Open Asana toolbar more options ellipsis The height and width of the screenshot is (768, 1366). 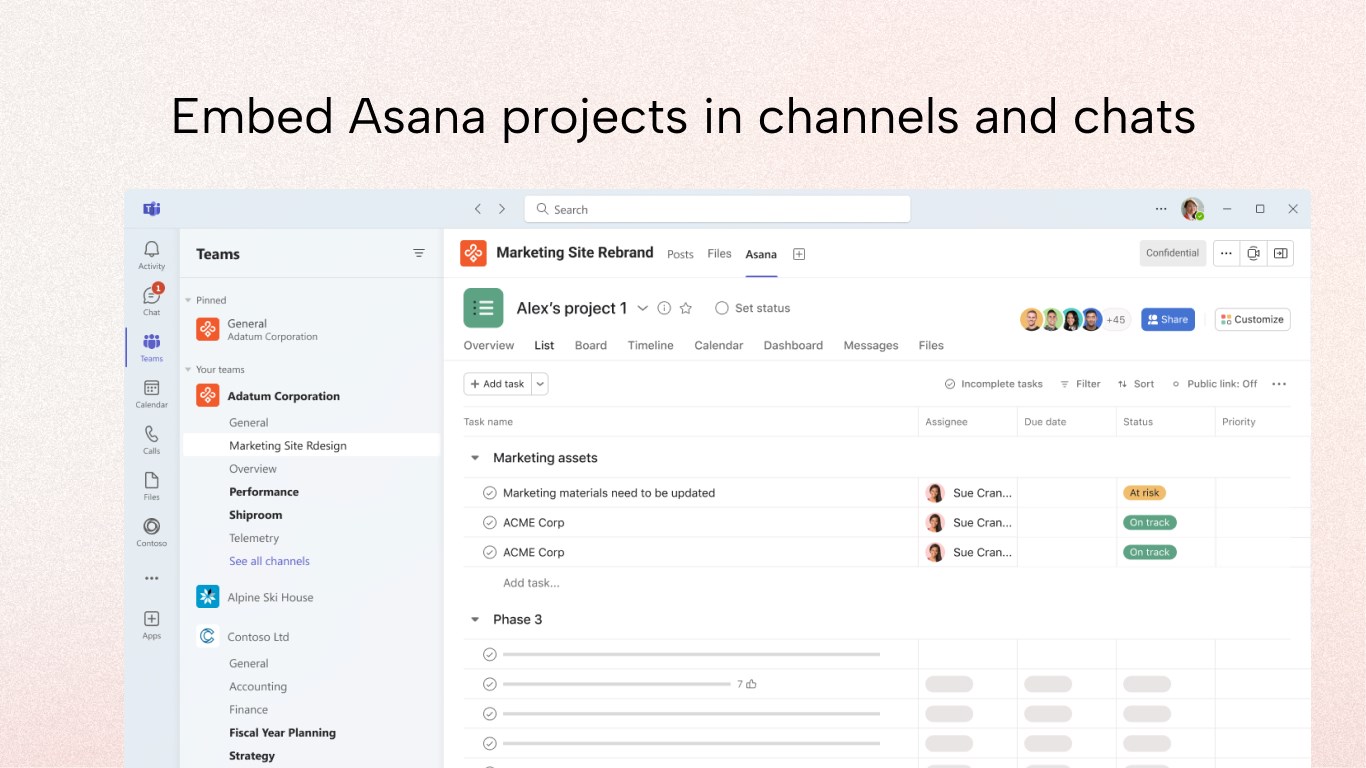click(1279, 384)
